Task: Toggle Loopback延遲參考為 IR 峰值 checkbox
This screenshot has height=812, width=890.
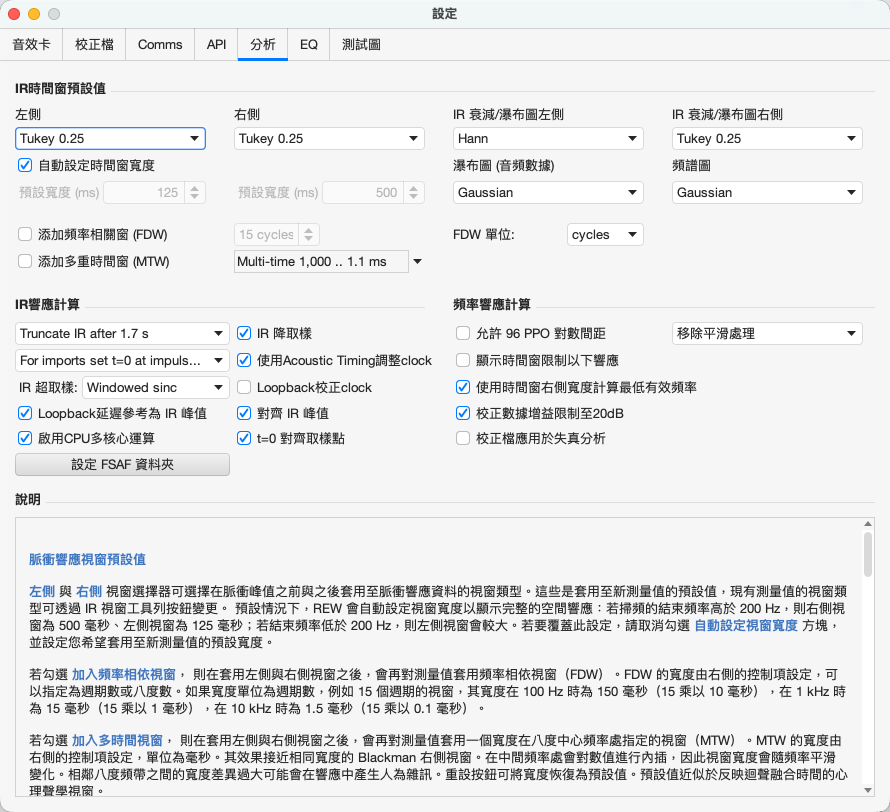Action: pyautogui.click(x=25, y=413)
